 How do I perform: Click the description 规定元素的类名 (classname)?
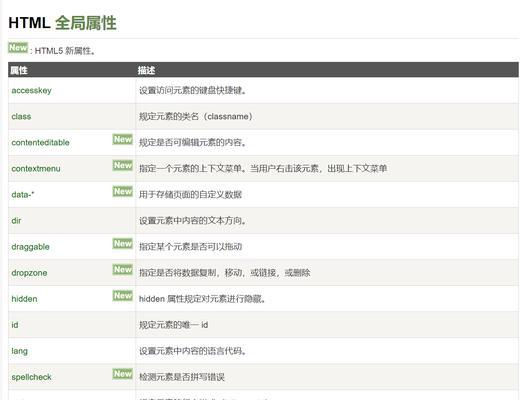(x=196, y=117)
